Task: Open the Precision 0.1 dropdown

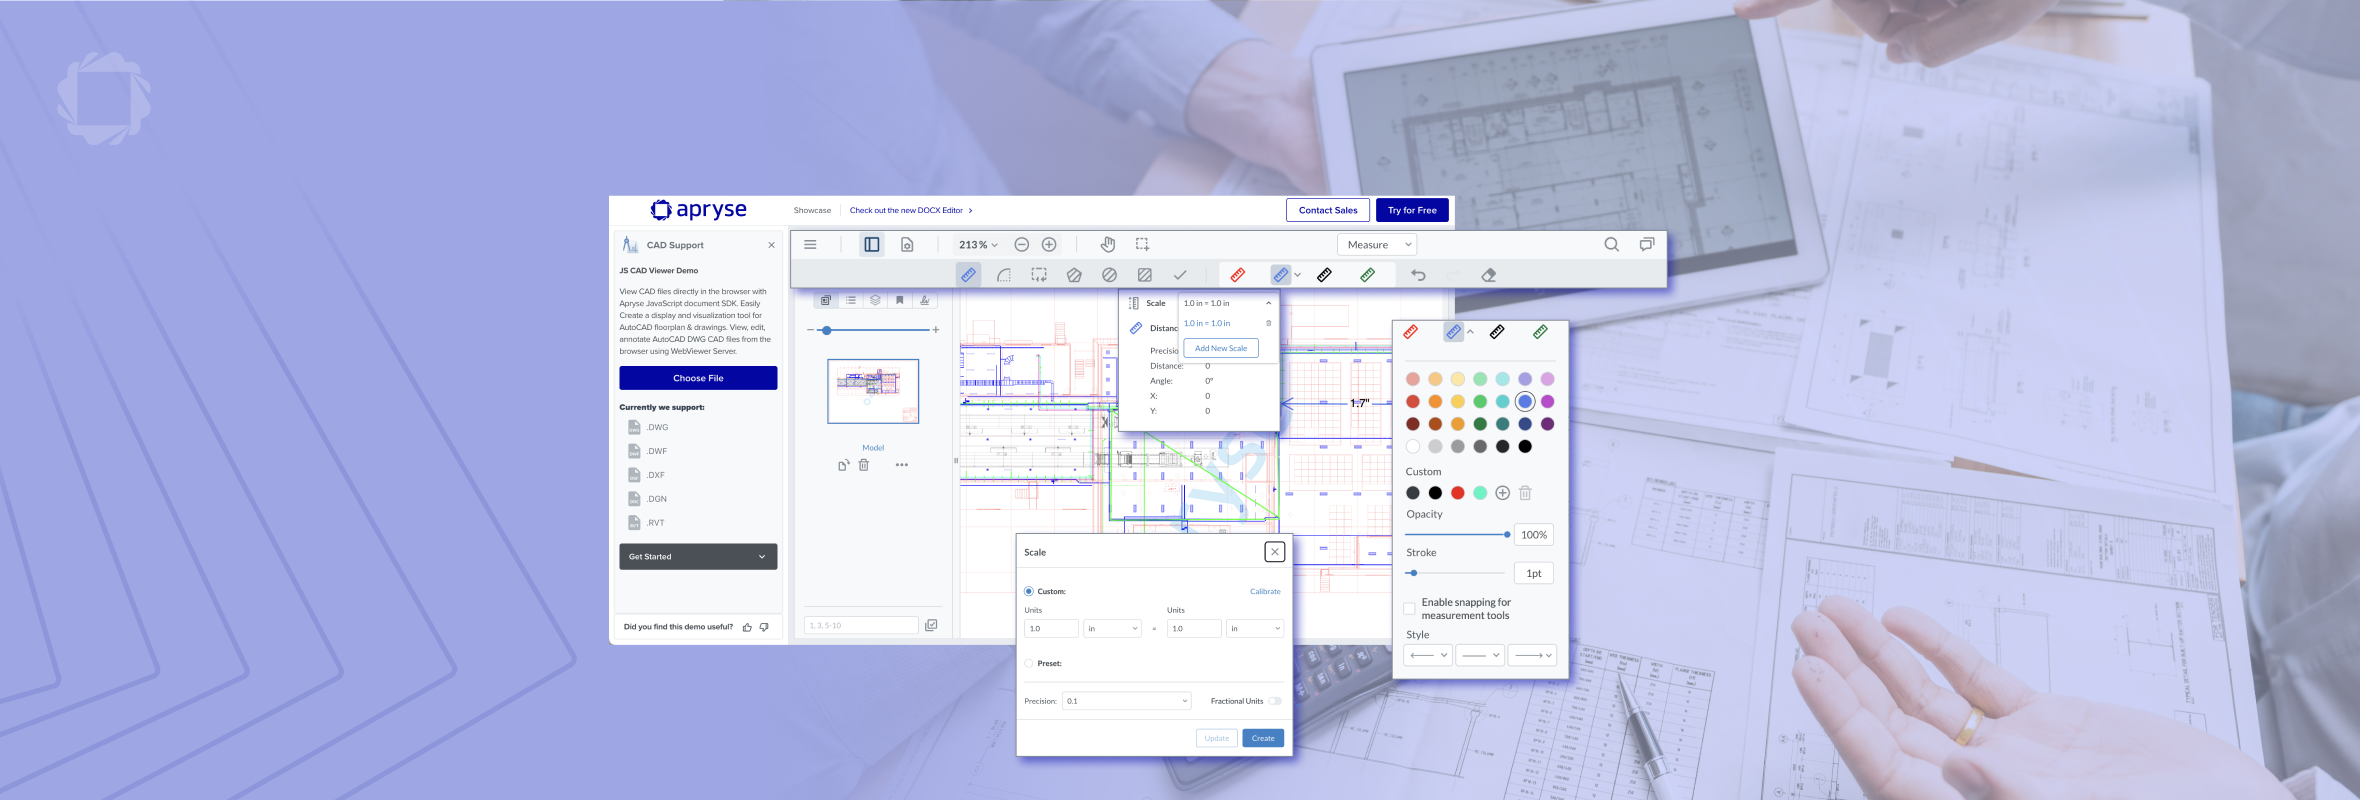Action: tap(1127, 701)
